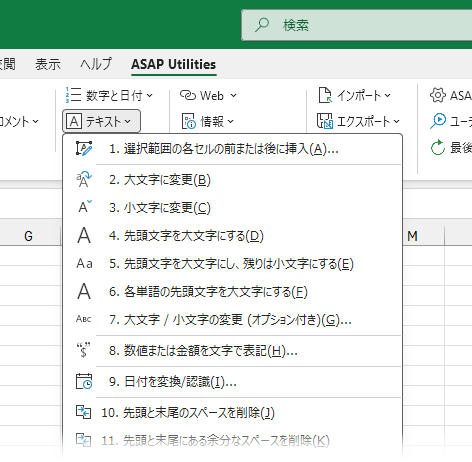The height and width of the screenshot is (462, 472).
Task: Click the trim spaces icon beside item 10
Action: pos(83,412)
